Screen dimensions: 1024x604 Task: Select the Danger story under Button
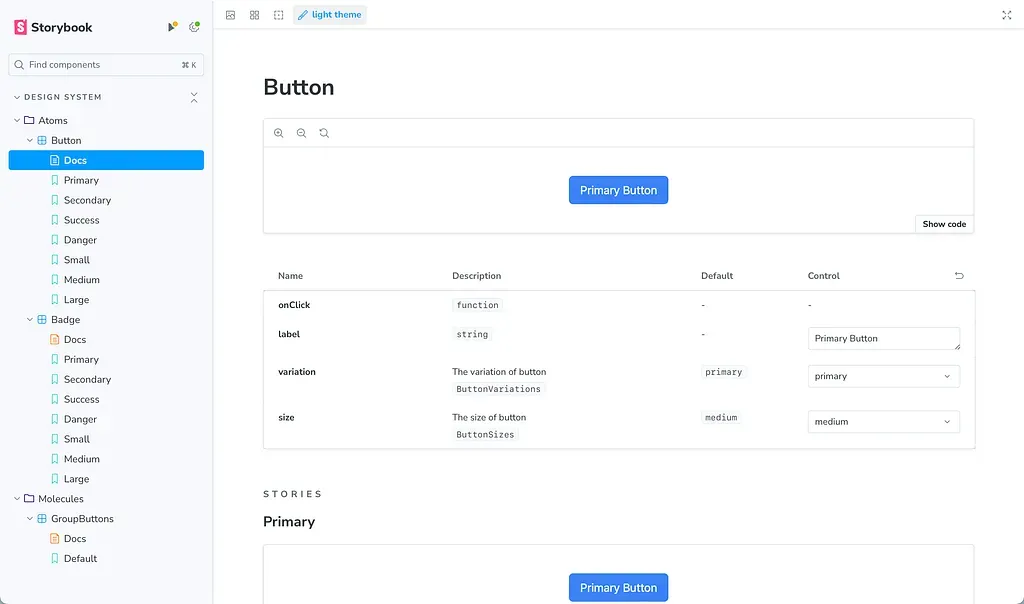point(80,240)
